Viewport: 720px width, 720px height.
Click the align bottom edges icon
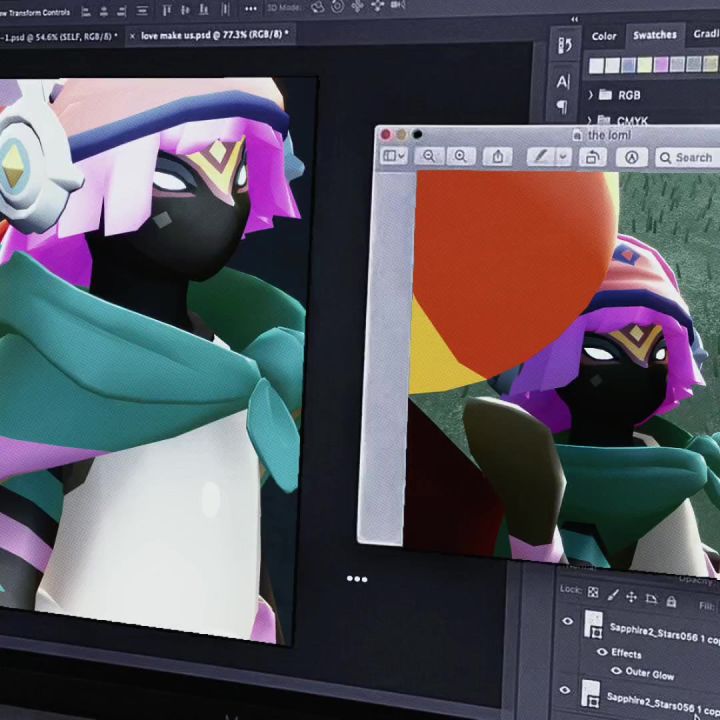[204, 9]
